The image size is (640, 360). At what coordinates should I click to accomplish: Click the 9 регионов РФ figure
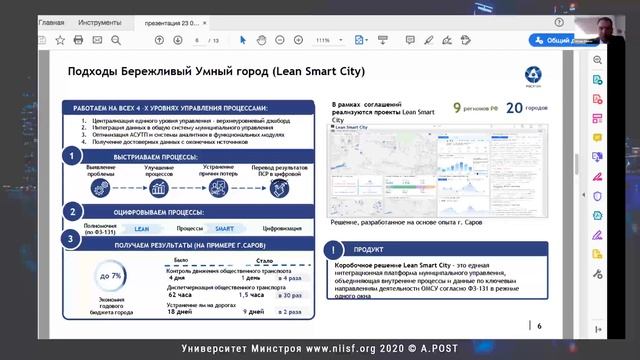(x=476, y=108)
